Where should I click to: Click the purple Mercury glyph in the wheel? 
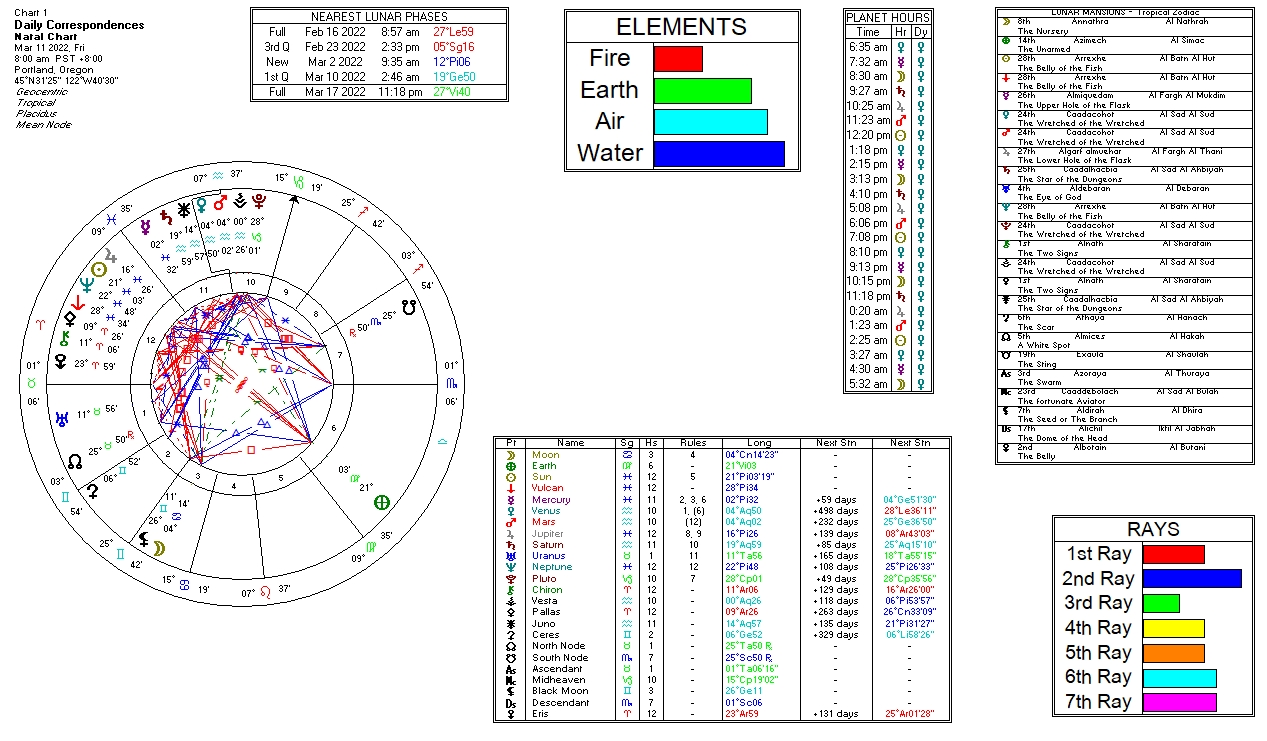click(146, 226)
